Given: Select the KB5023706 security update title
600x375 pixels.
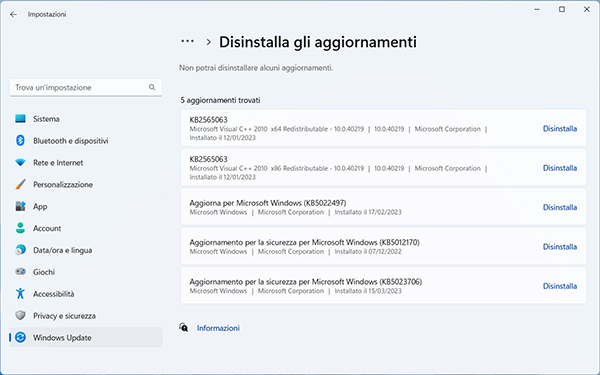Looking at the screenshot, I should pos(306,282).
